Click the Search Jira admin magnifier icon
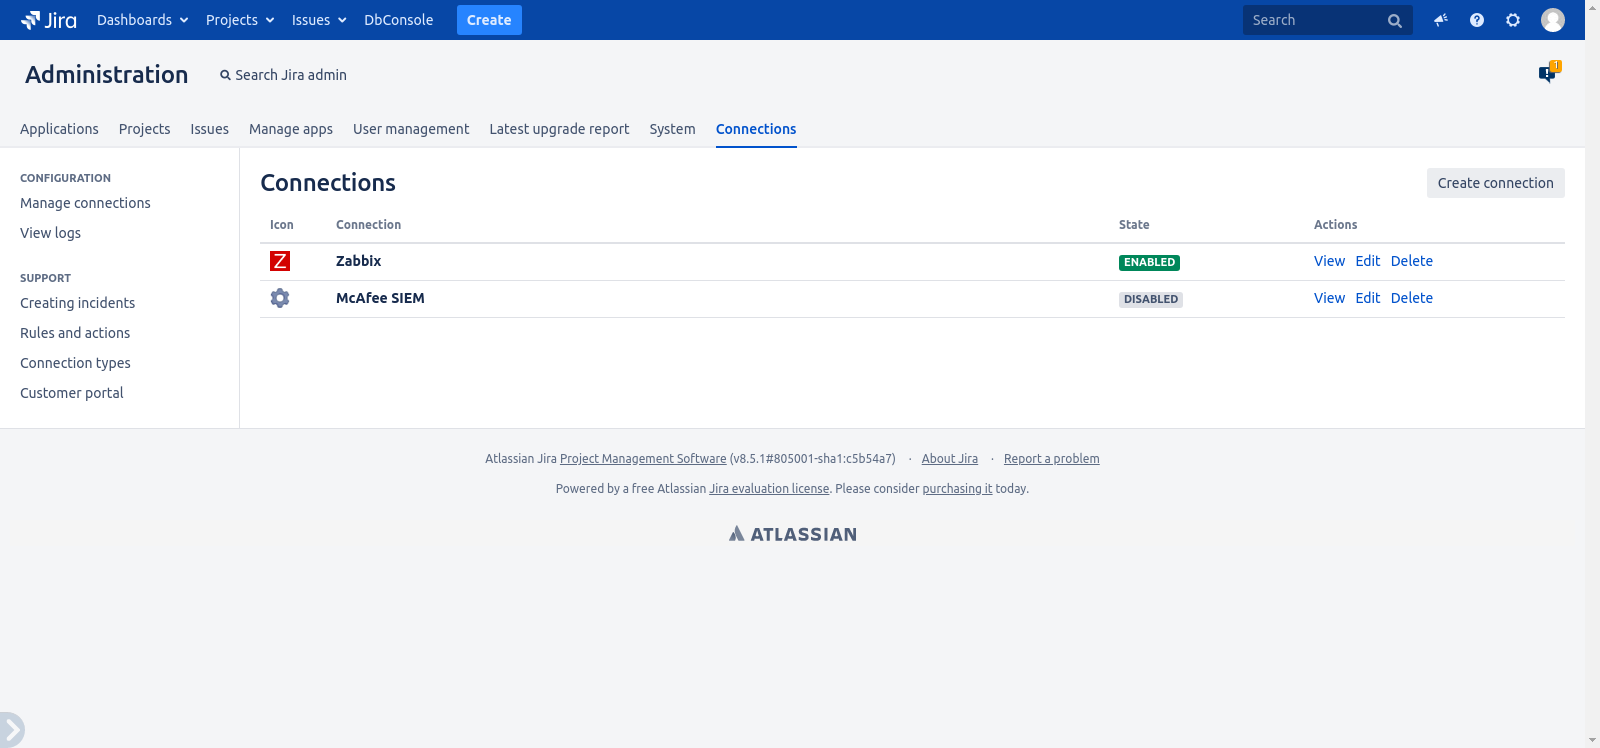Viewport: 1600px width, 748px height. coord(225,75)
